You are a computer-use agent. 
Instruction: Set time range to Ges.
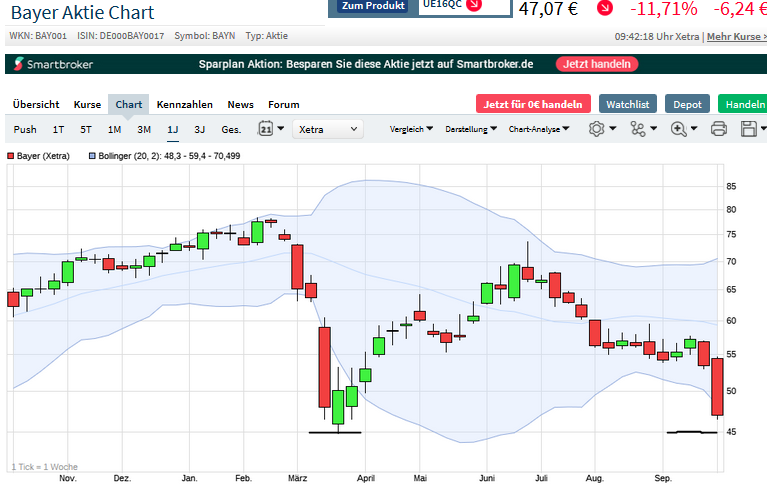(231, 129)
